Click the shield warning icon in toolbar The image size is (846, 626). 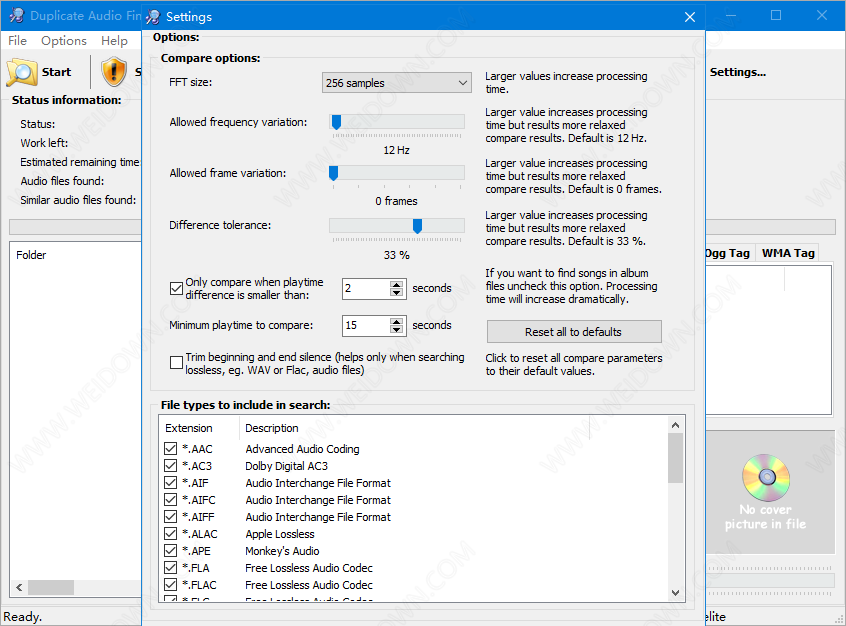[x=114, y=72]
